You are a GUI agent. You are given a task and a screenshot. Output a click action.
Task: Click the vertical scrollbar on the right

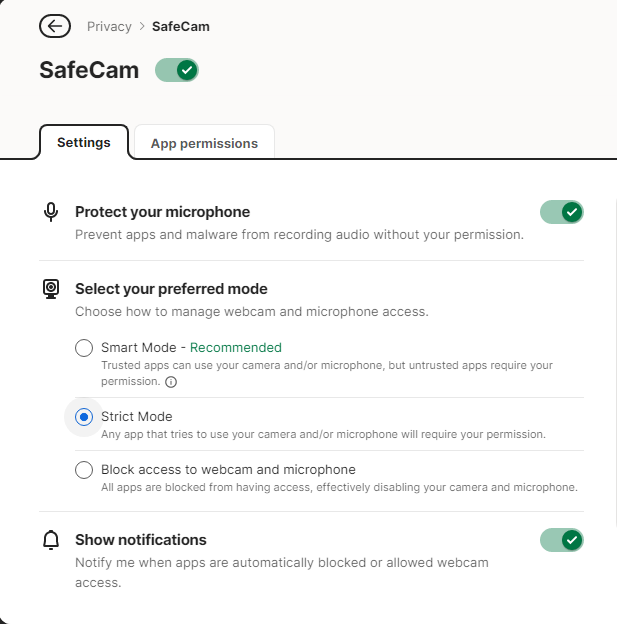pyautogui.click(x=615, y=360)
